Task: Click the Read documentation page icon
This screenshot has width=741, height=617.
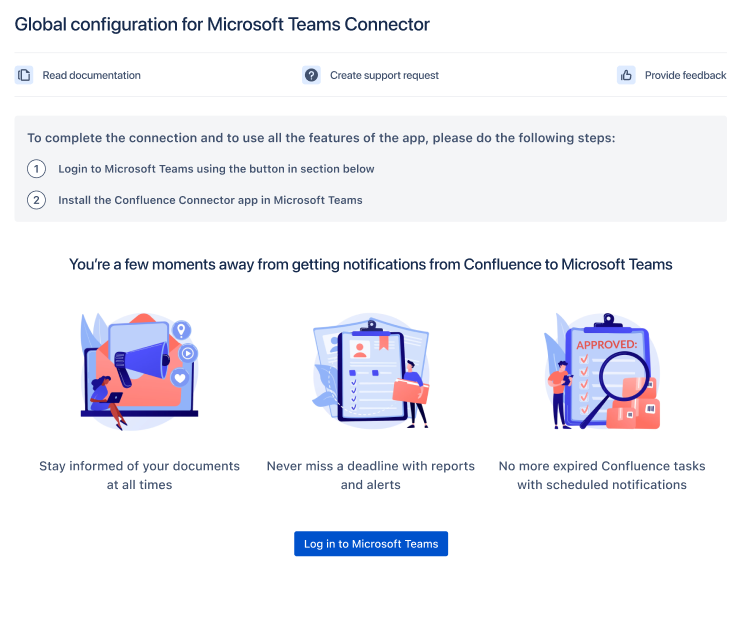Action: point(24,75)
